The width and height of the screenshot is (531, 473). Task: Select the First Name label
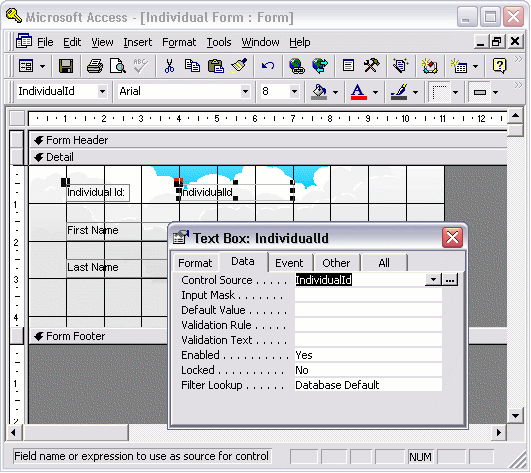[93, 231]
